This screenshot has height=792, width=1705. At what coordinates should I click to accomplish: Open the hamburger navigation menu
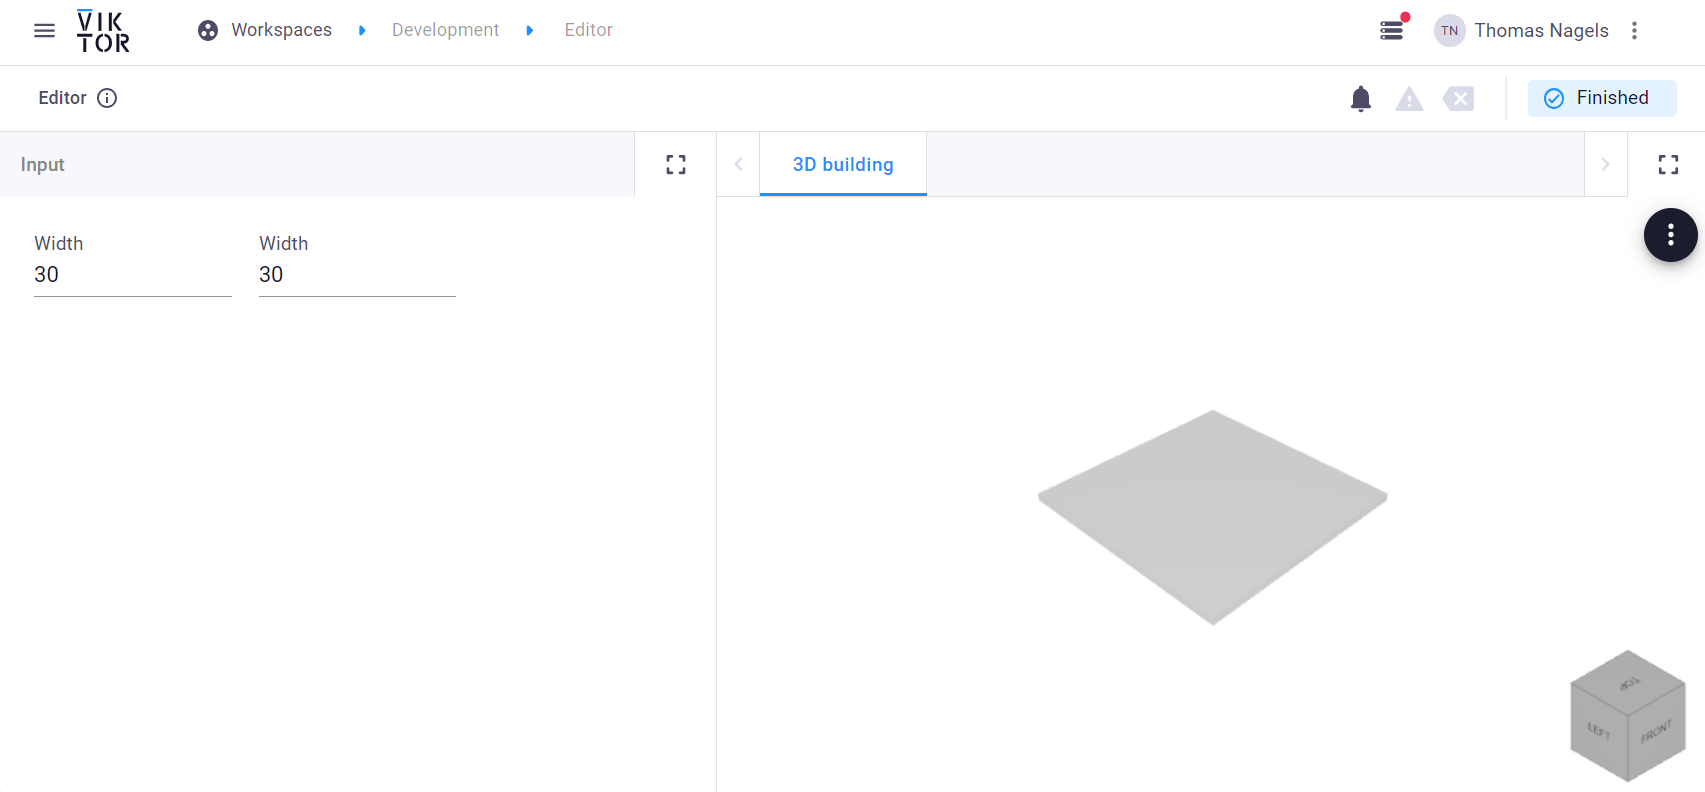[x=44, y=31]
